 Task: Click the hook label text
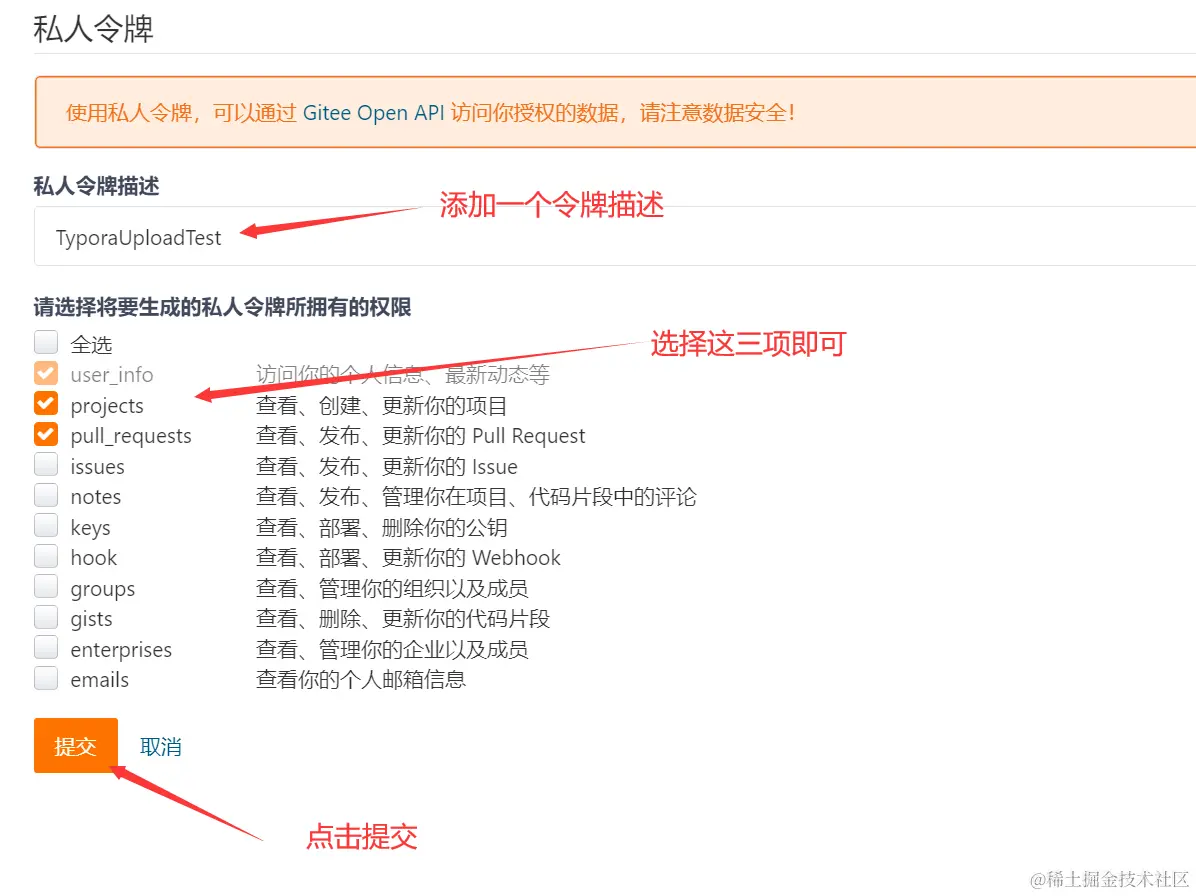coord(93,558)
